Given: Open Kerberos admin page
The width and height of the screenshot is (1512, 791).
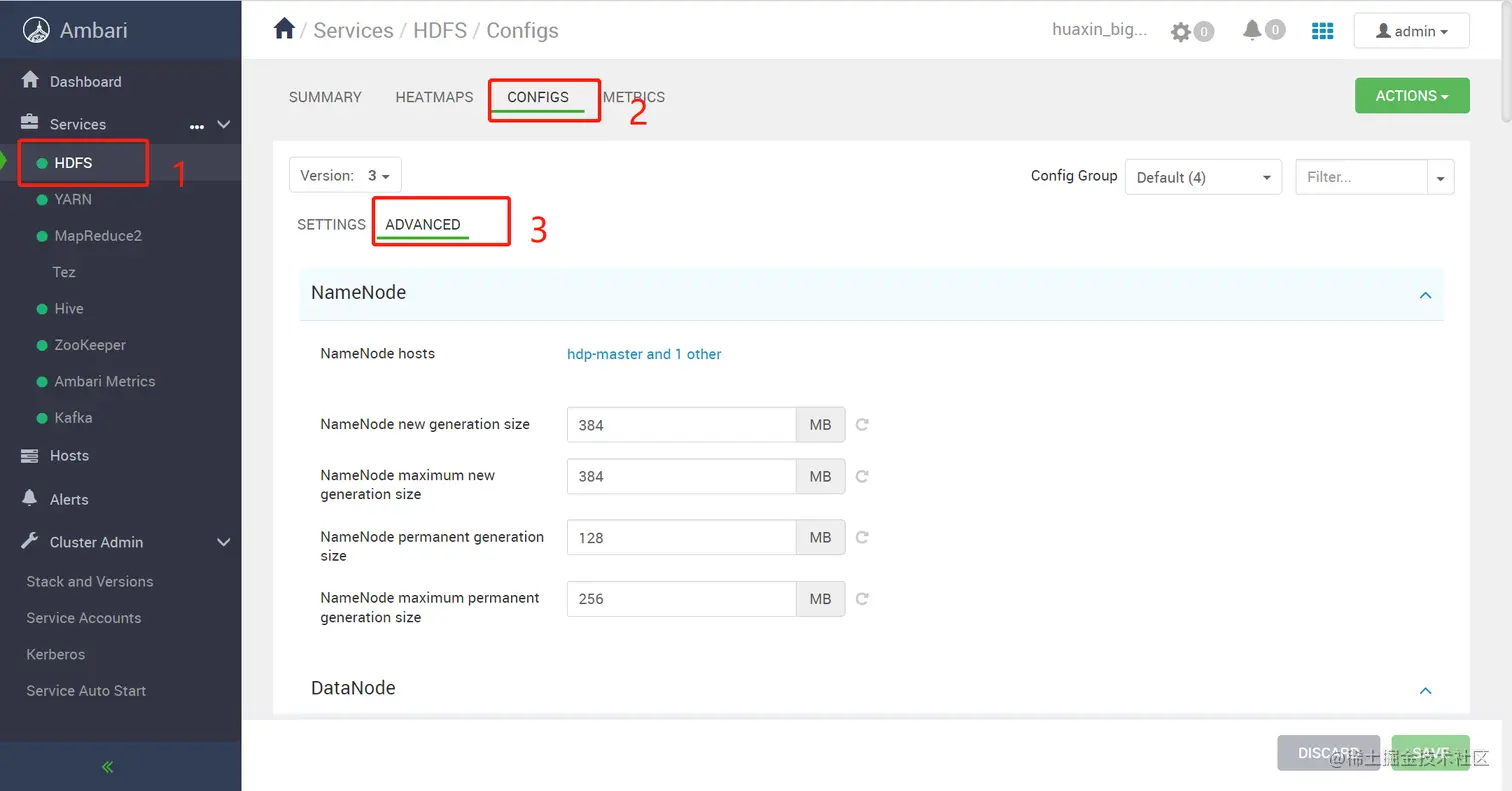Looking at the screenshot, I should (56, 654).
